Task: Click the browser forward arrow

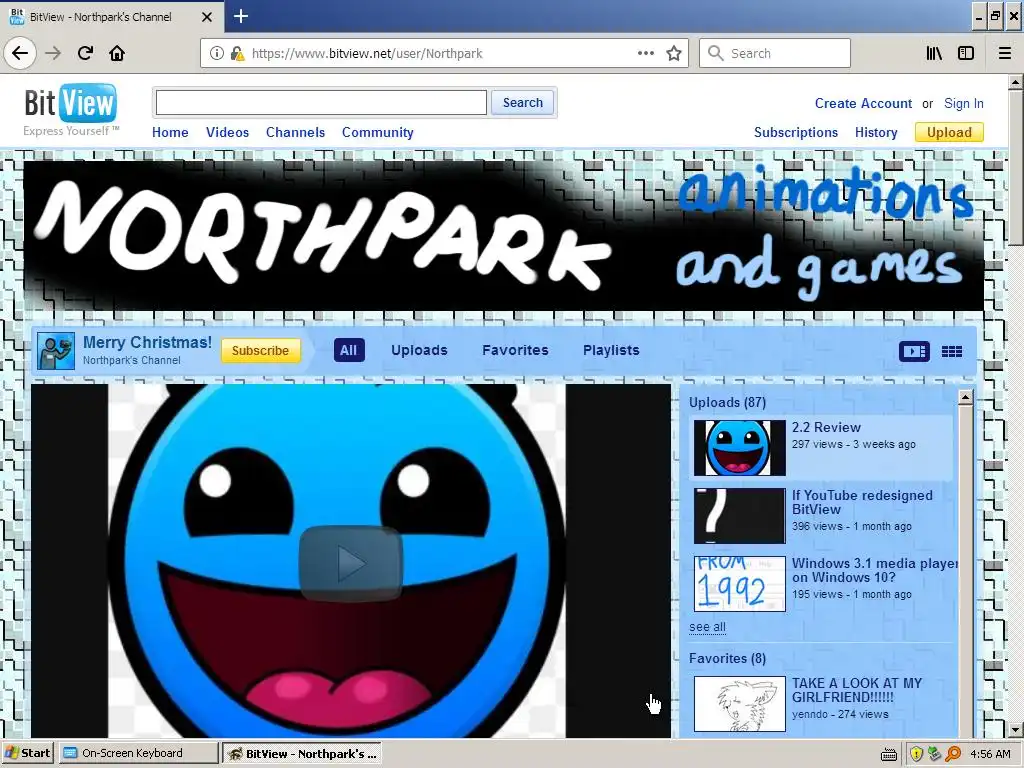Action: (x=53, y=53)
